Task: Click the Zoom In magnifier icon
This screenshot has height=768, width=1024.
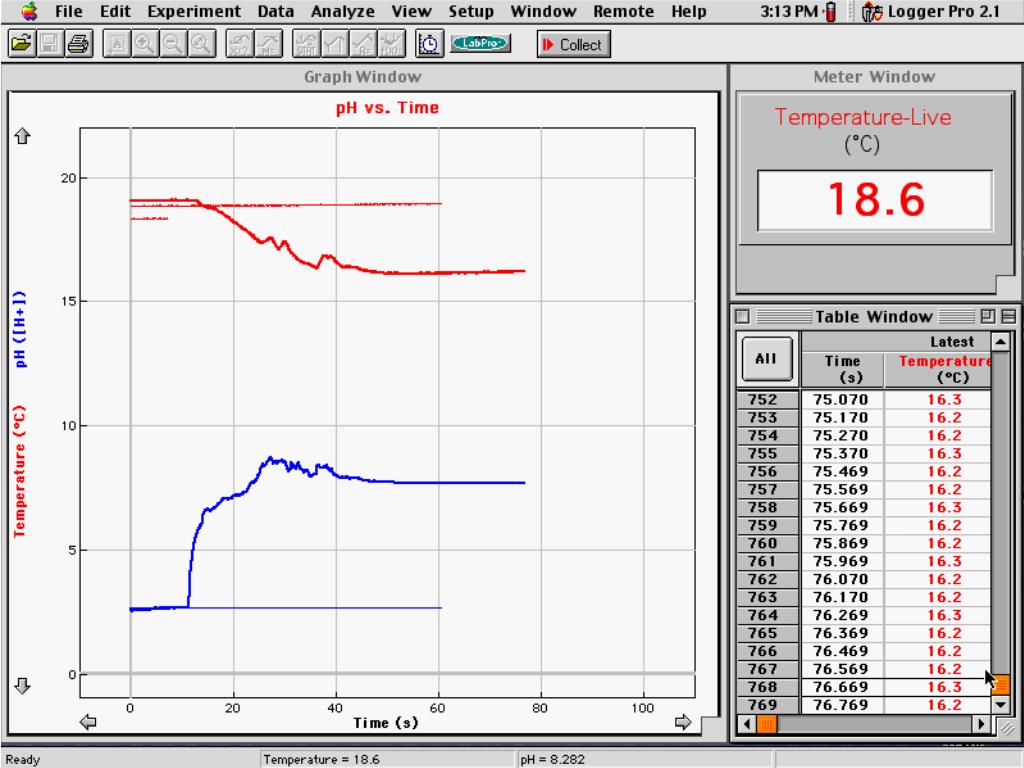Action: pyautogui.click(x=144, y=44)
